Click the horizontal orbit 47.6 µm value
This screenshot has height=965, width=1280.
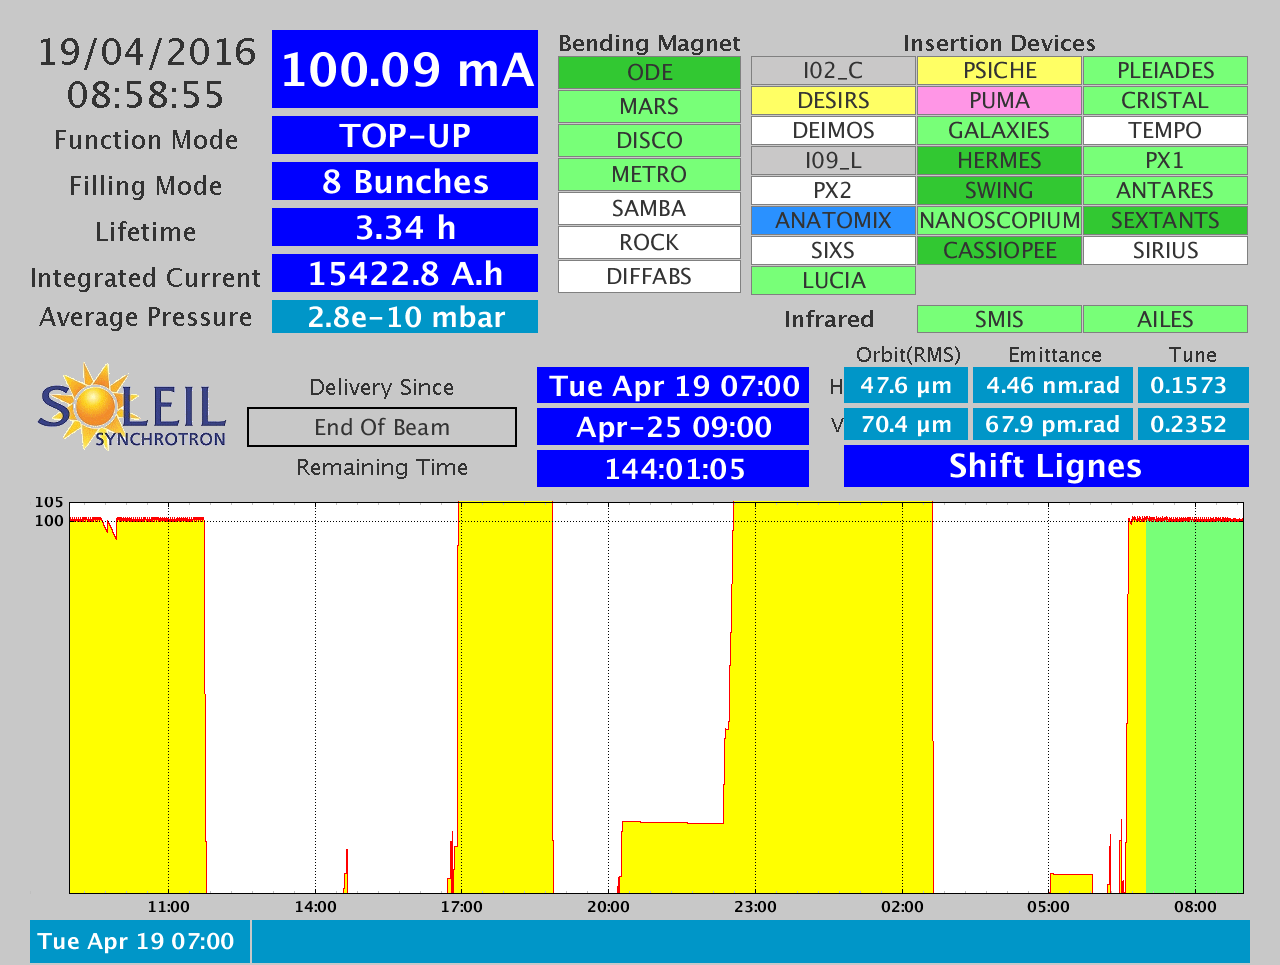tap(906, 385)
